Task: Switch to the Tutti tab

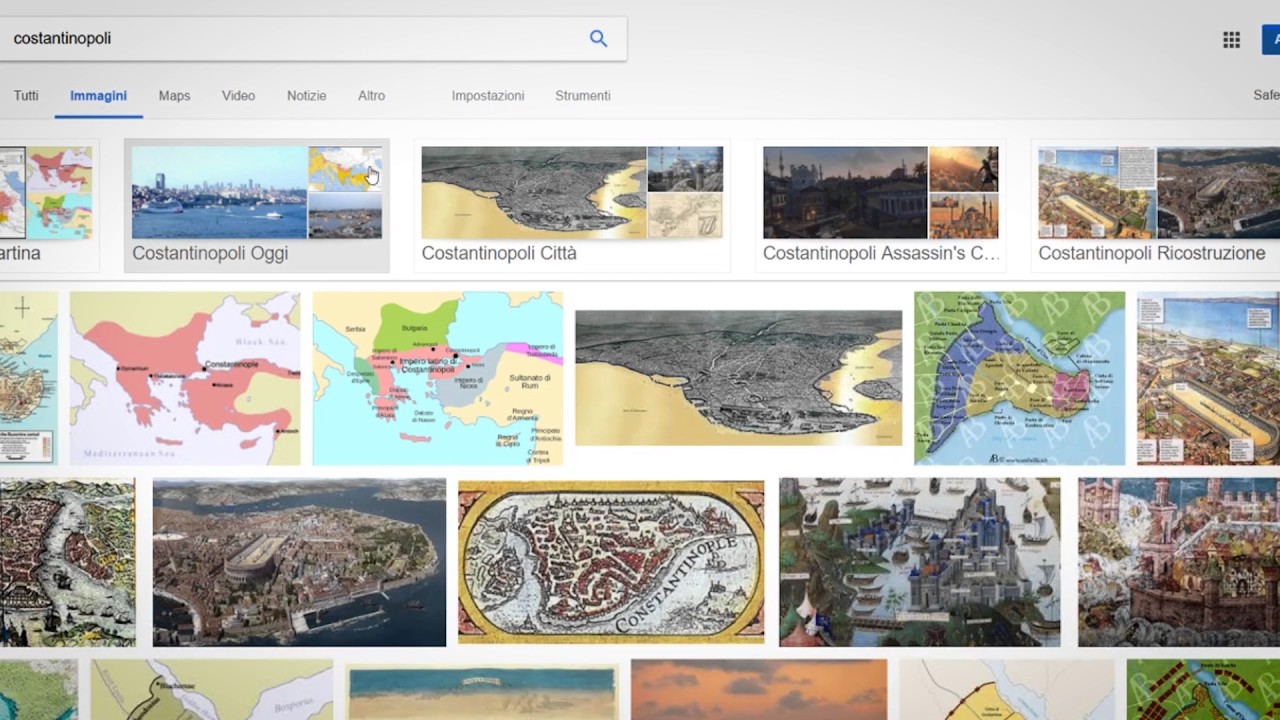Action: pyautogui.click(x=26, y=96)
